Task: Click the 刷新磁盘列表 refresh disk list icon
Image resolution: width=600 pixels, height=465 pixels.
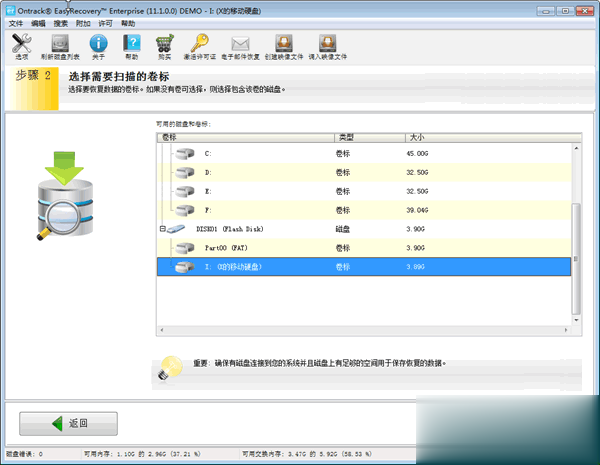Action: pyautogui.click(x=60, y=47)
